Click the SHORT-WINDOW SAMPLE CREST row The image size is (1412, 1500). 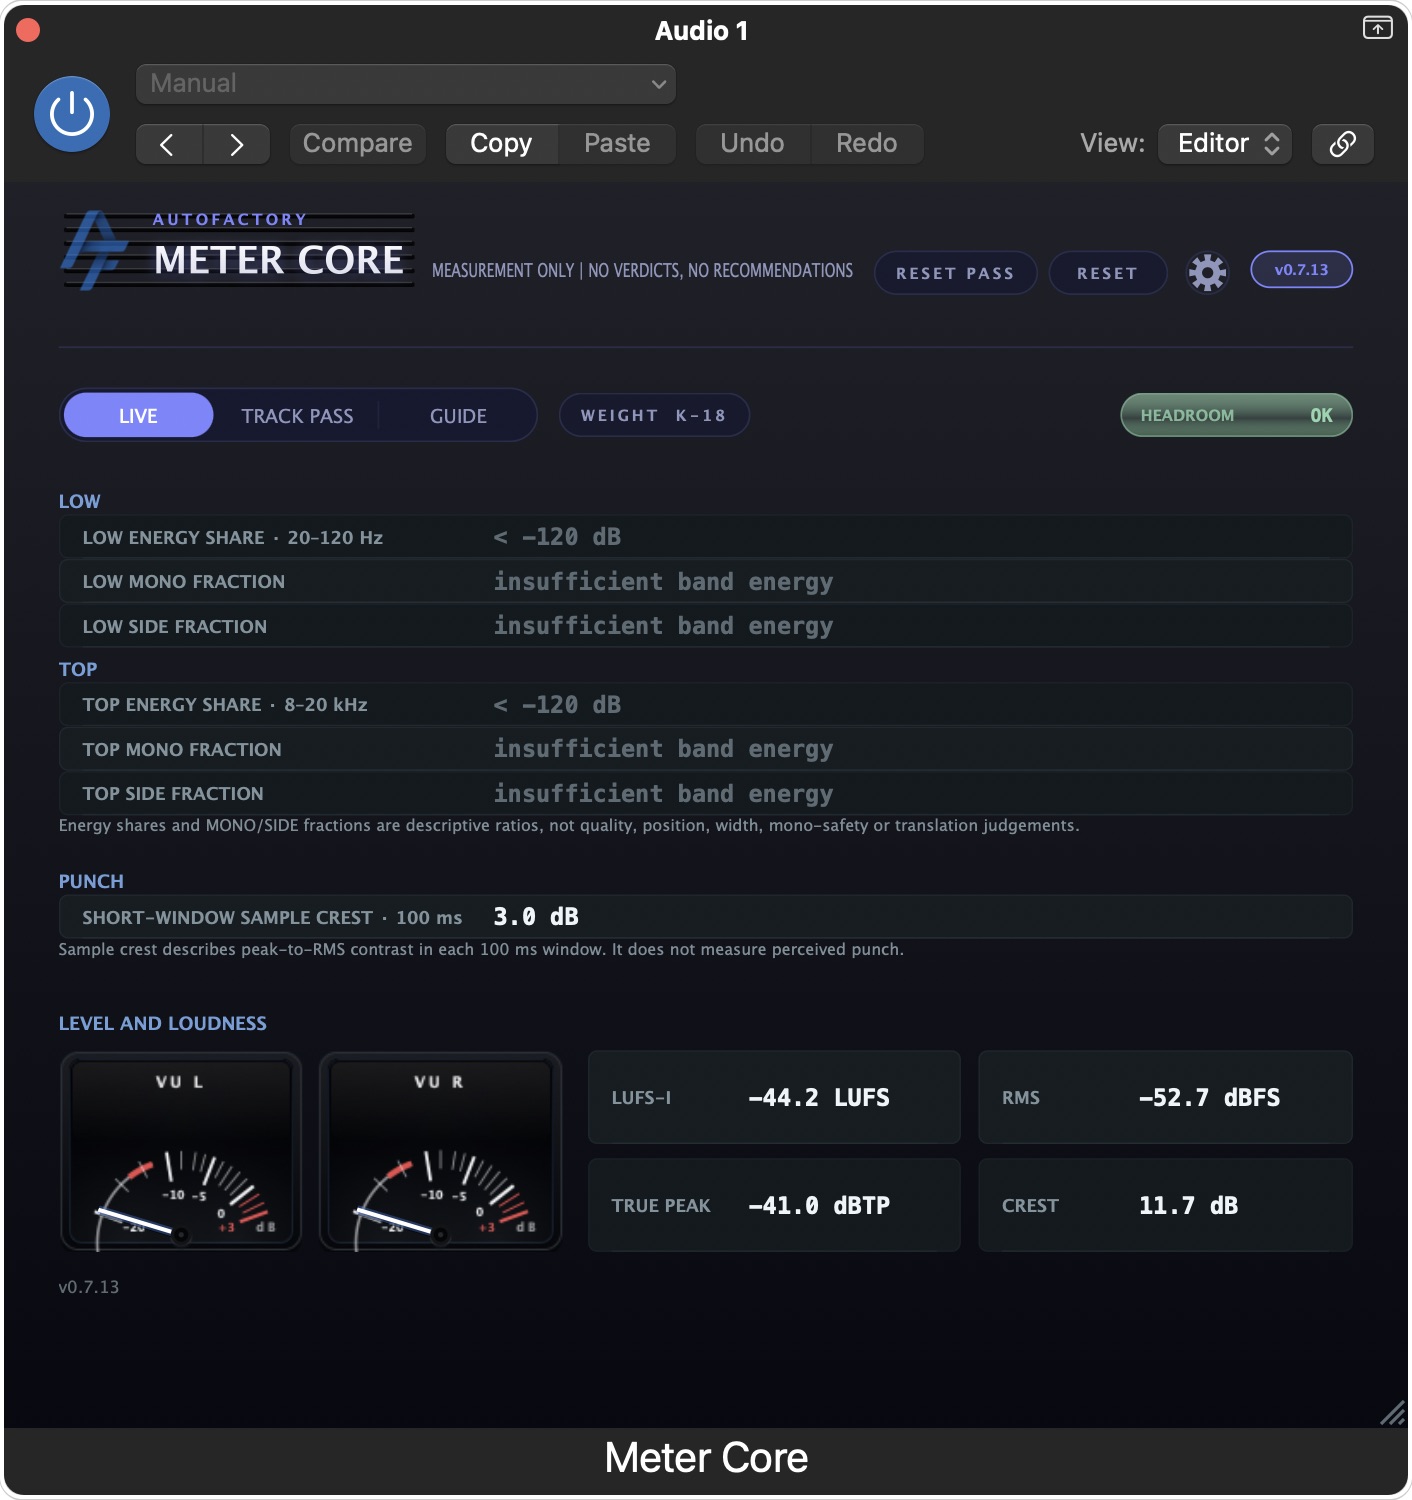point(705,917)
